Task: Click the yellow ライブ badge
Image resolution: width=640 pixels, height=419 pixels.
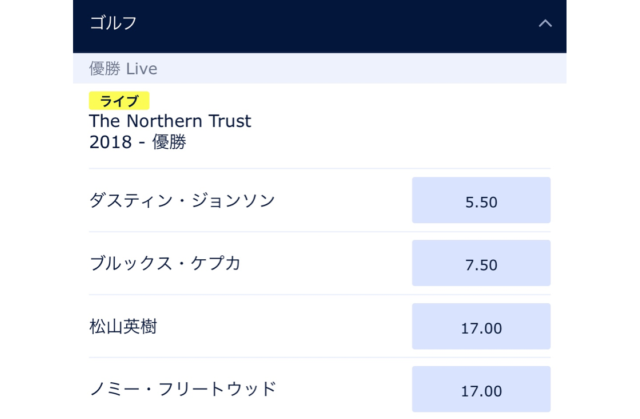Action: (119, 100)
